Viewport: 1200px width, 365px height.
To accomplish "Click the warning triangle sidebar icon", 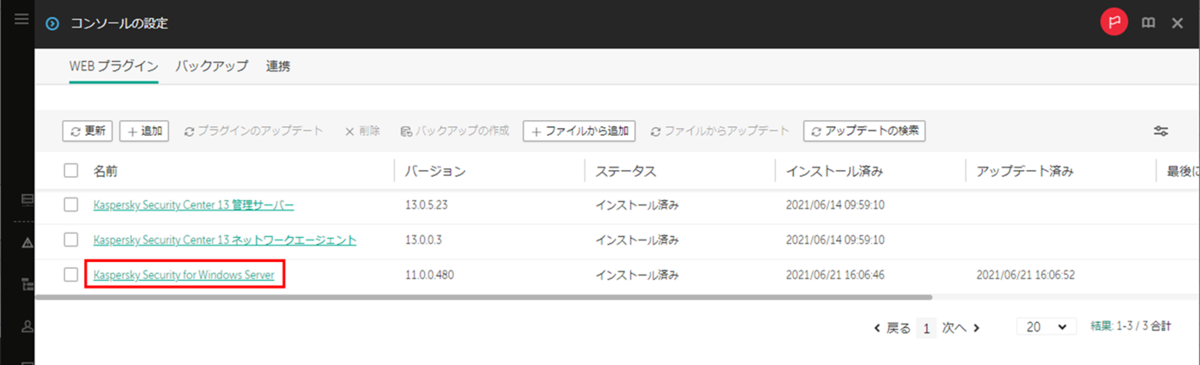I will click(28, 242).
